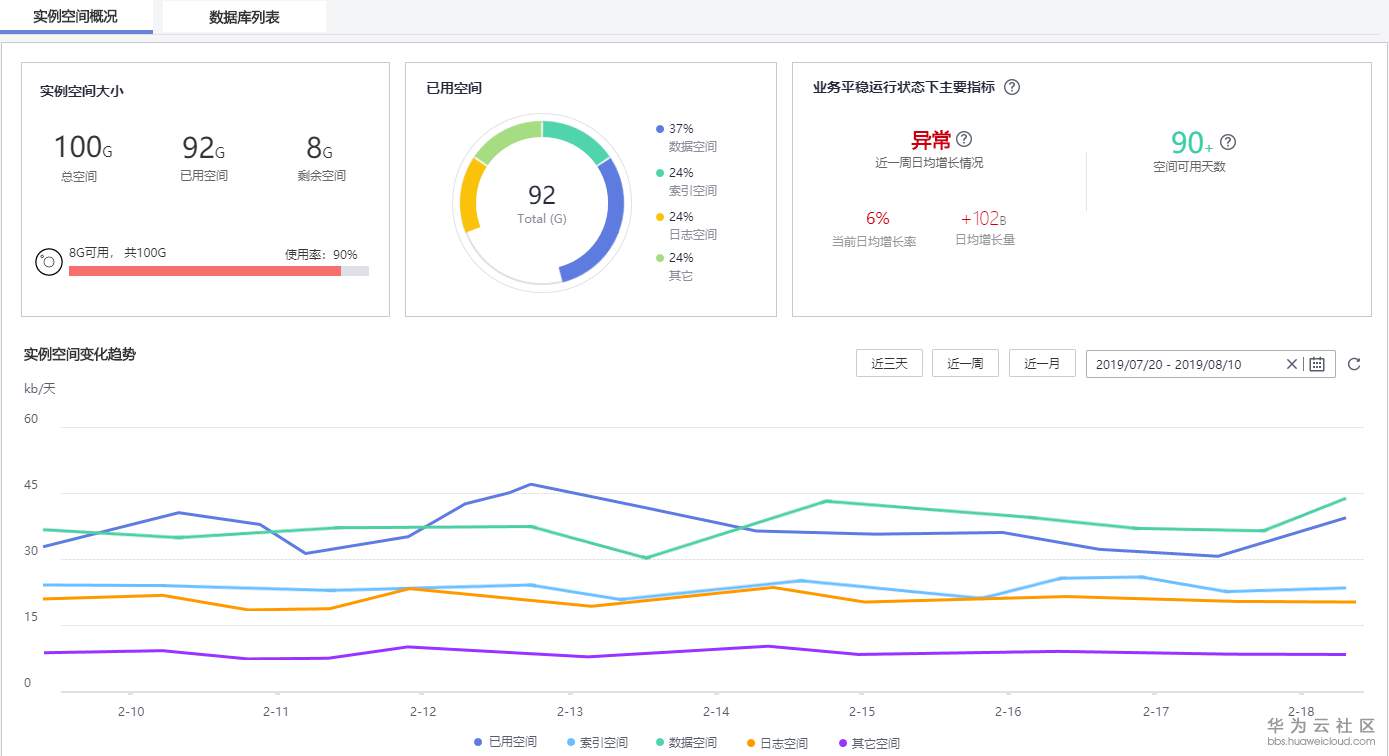Viewport: 1389px width, 756px height.
Task: Click the 92G used space value
Action: click(204, 148)
